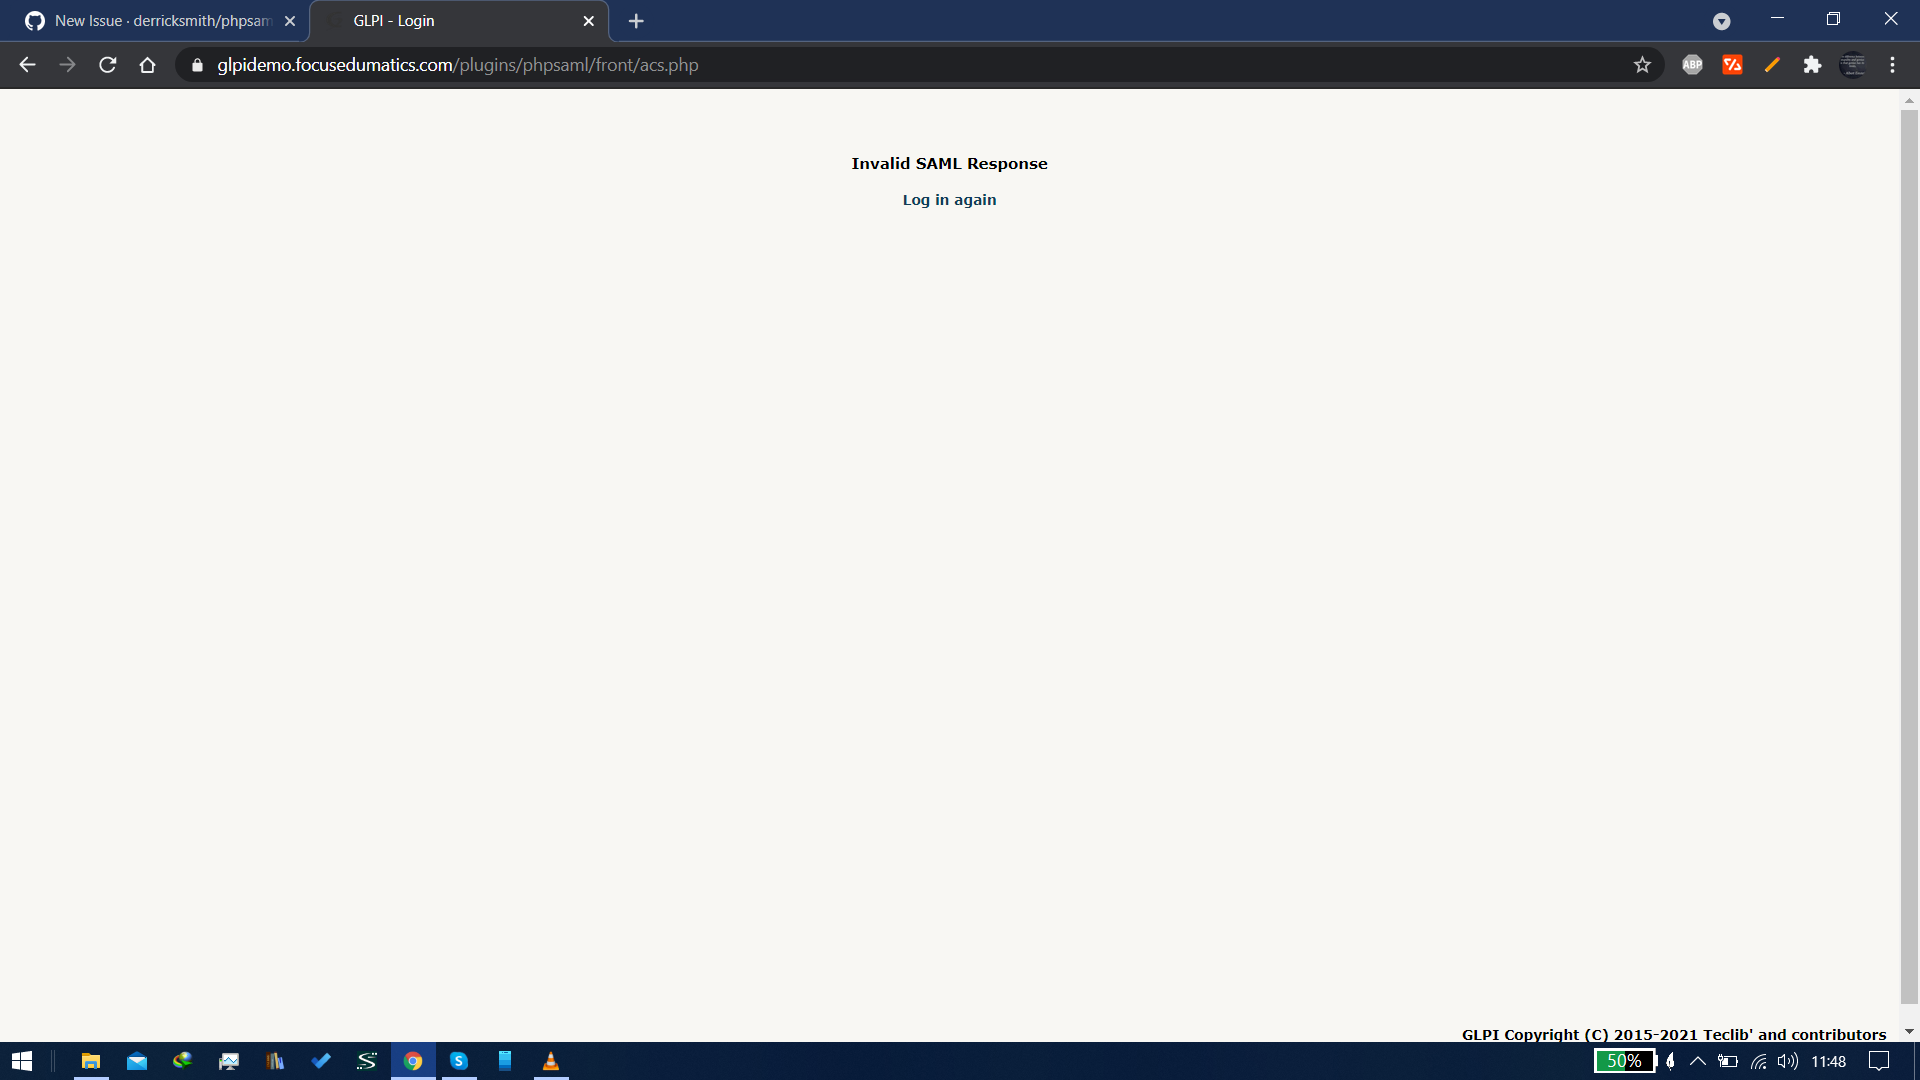This screenshot has width=1920, height=1080.
Task: Open Calibre library from the taskbar
Action: point(275,1062)
